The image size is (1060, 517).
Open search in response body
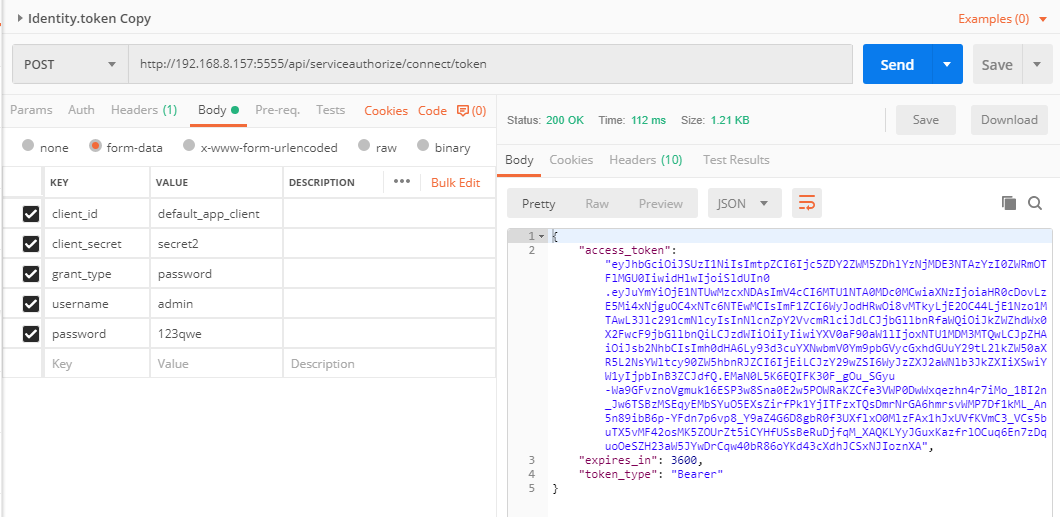pyautogui.click(x=1035, y=203)
